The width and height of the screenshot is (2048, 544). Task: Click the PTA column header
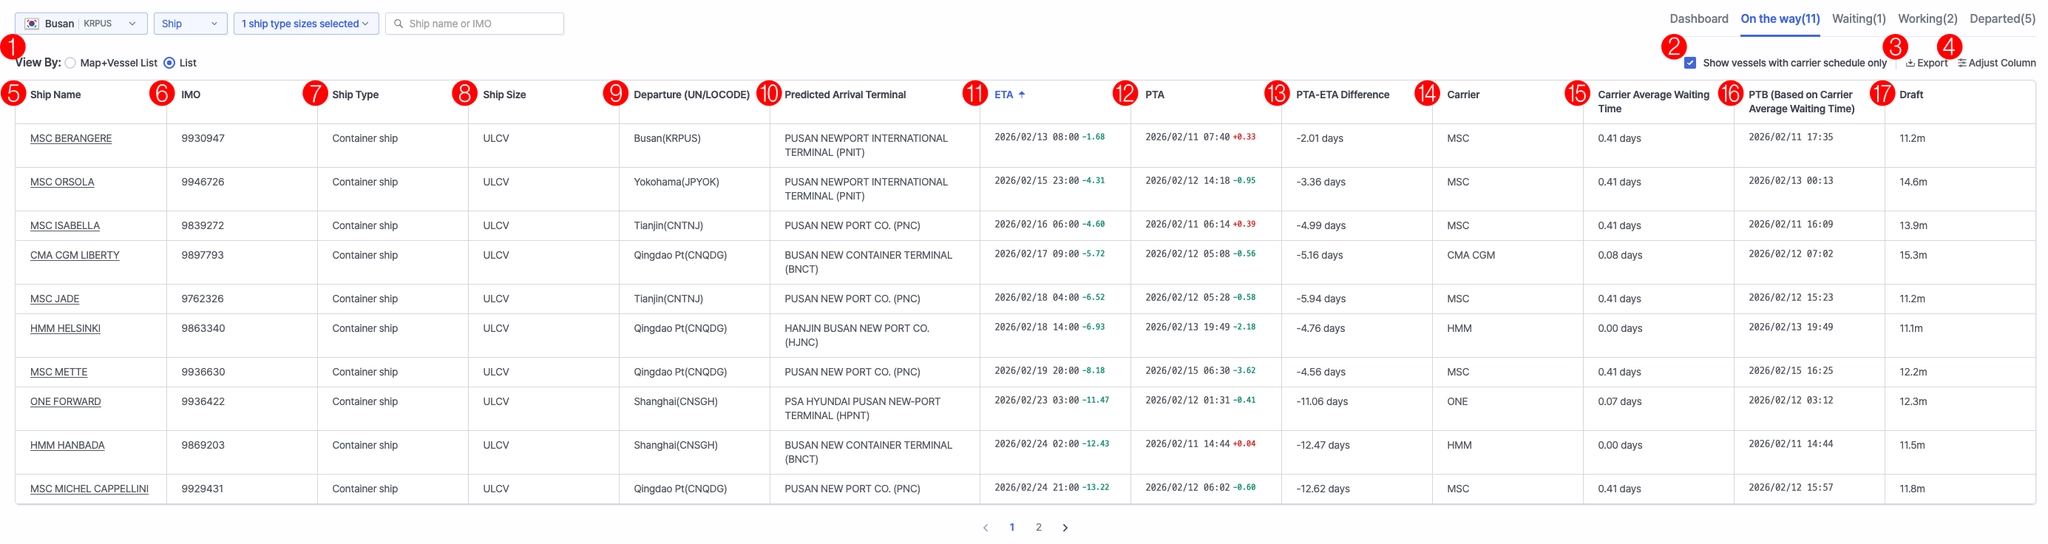(1155, 94)
